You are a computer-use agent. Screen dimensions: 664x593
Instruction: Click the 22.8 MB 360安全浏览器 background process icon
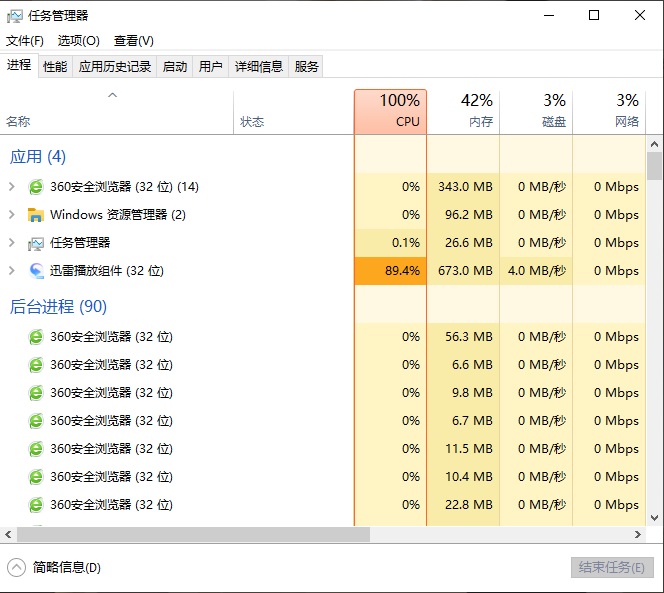[36, 505]
